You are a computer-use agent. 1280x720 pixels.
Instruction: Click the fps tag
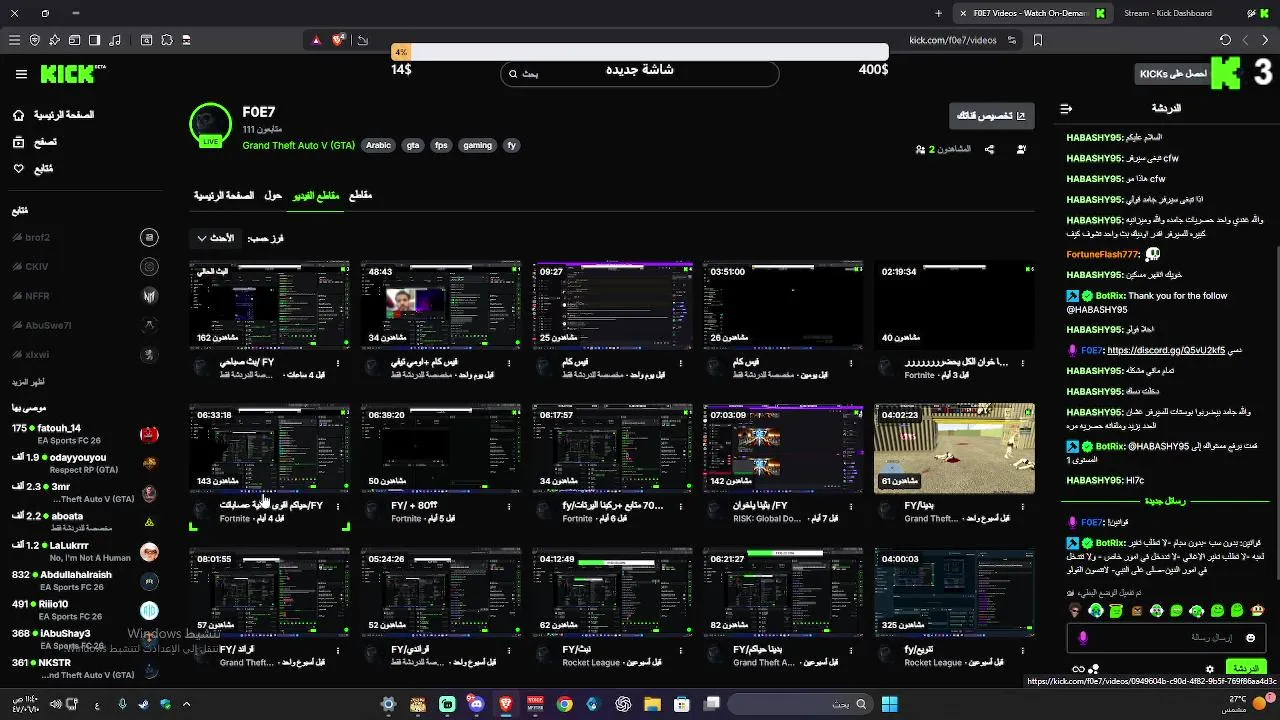[441, 145]
